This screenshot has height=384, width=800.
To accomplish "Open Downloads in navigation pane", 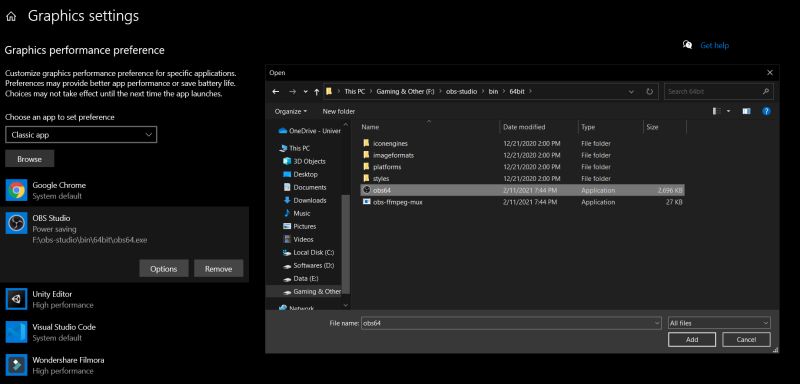I will pyautogui.click(x=305, y=200).
